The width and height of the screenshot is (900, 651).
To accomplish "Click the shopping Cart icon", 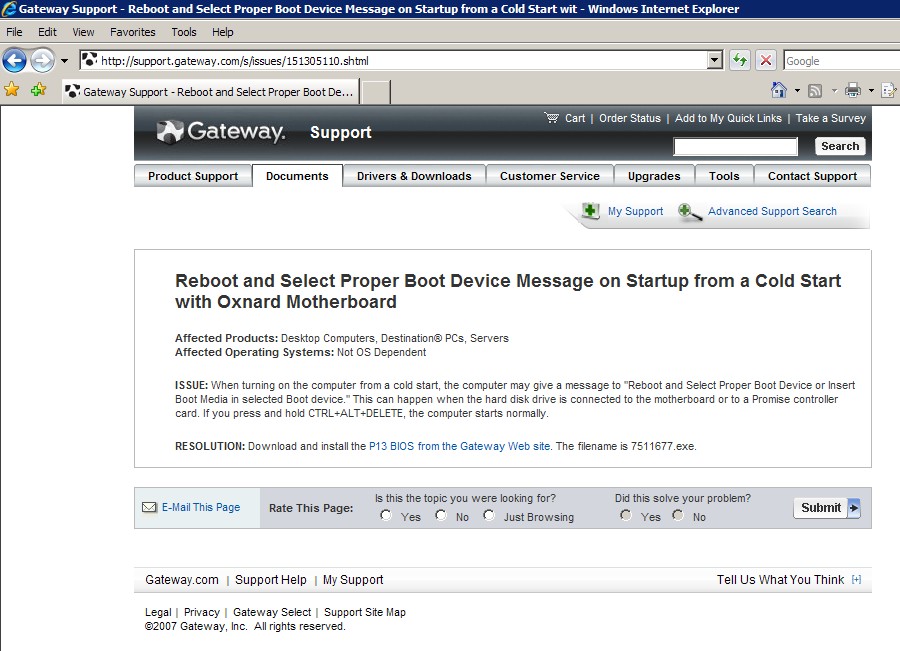I will [552, 118].
